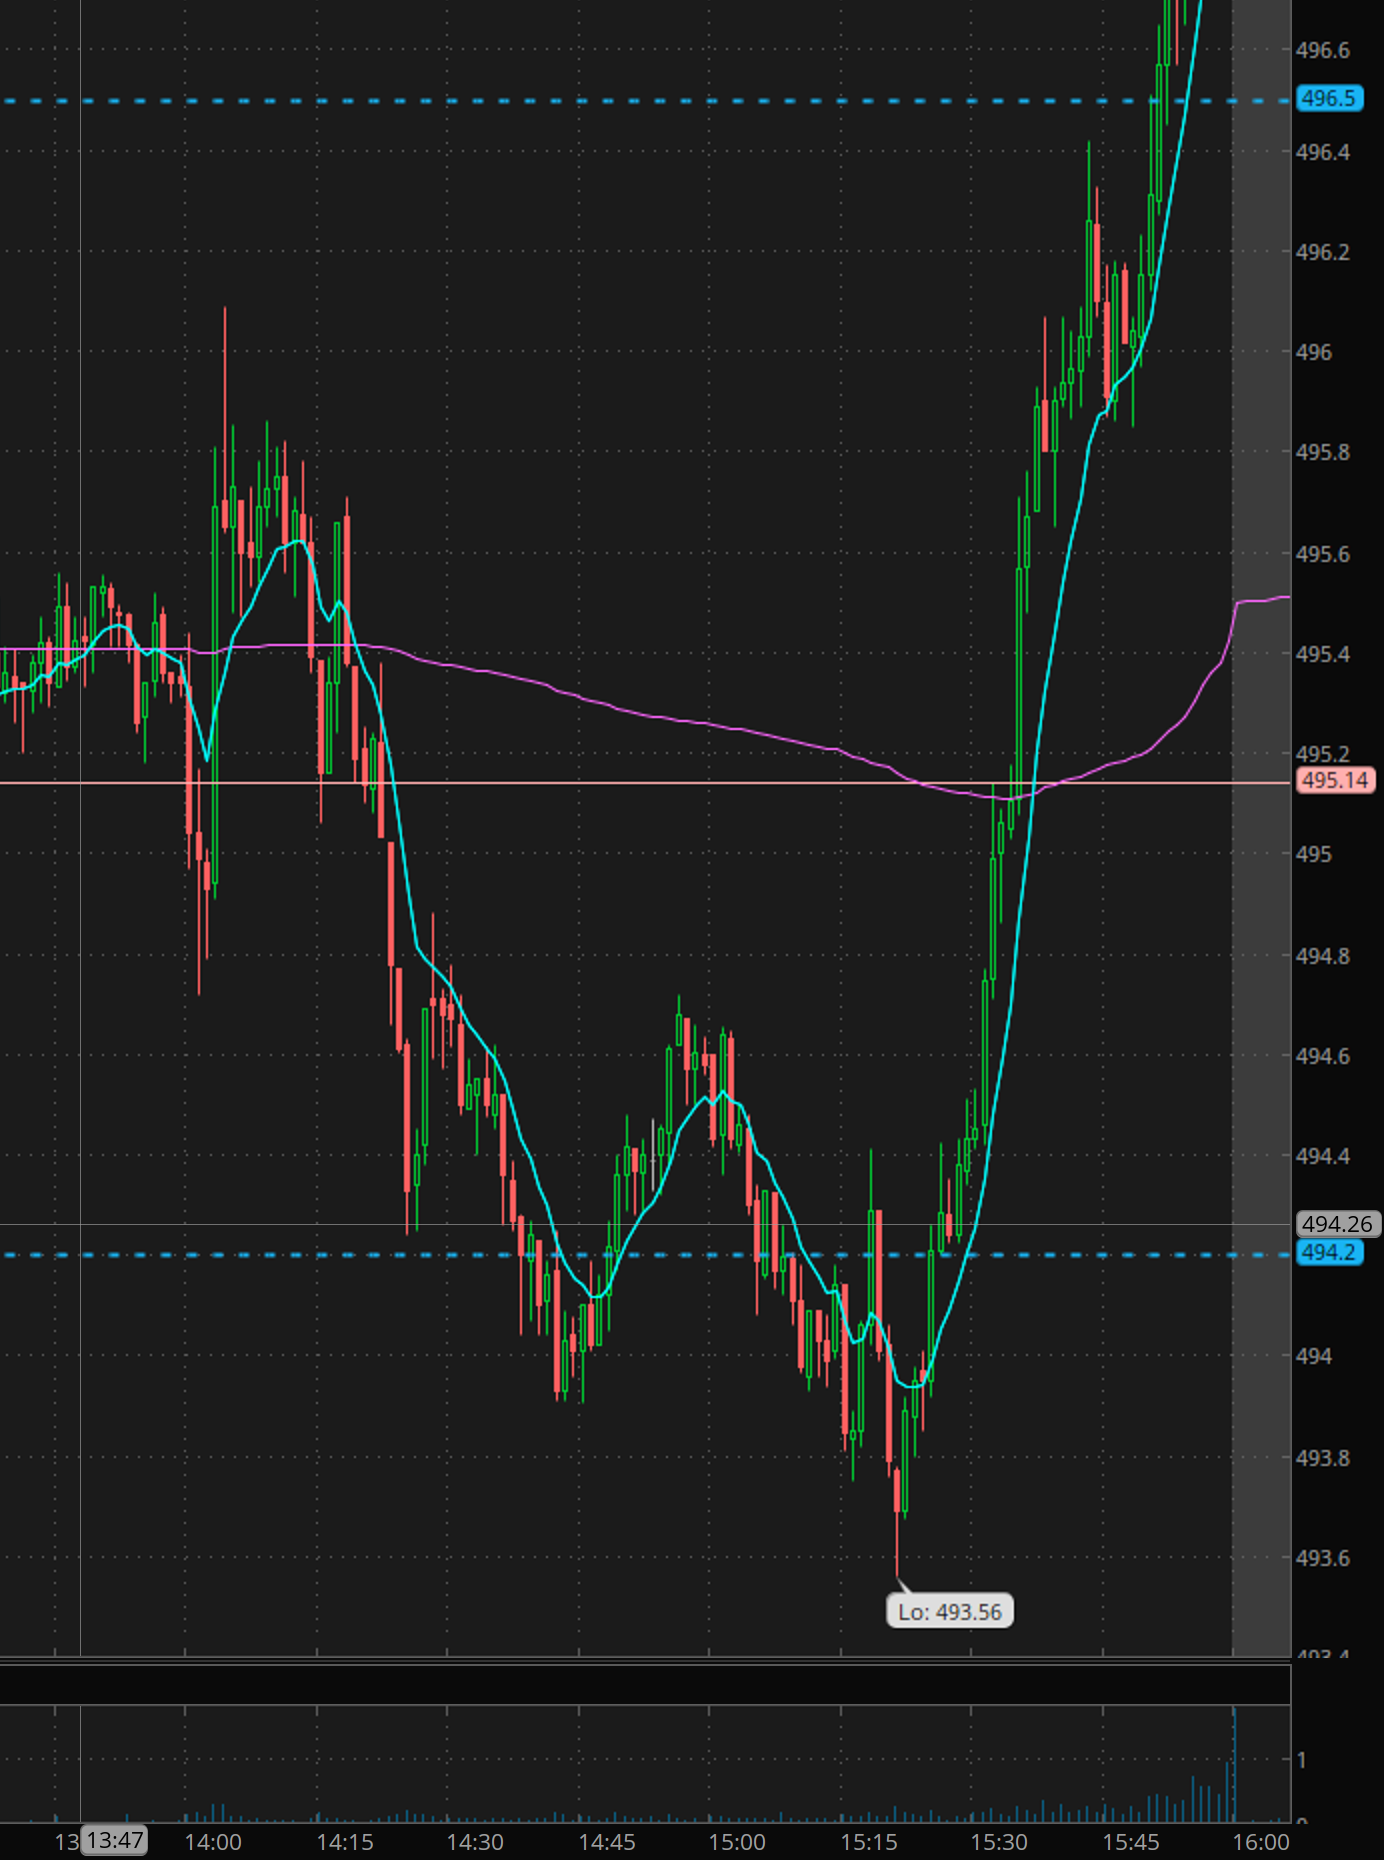Click the 494.8 price axis label
Viewport: 1384px width, 1860px height.
click(1323, 956)
